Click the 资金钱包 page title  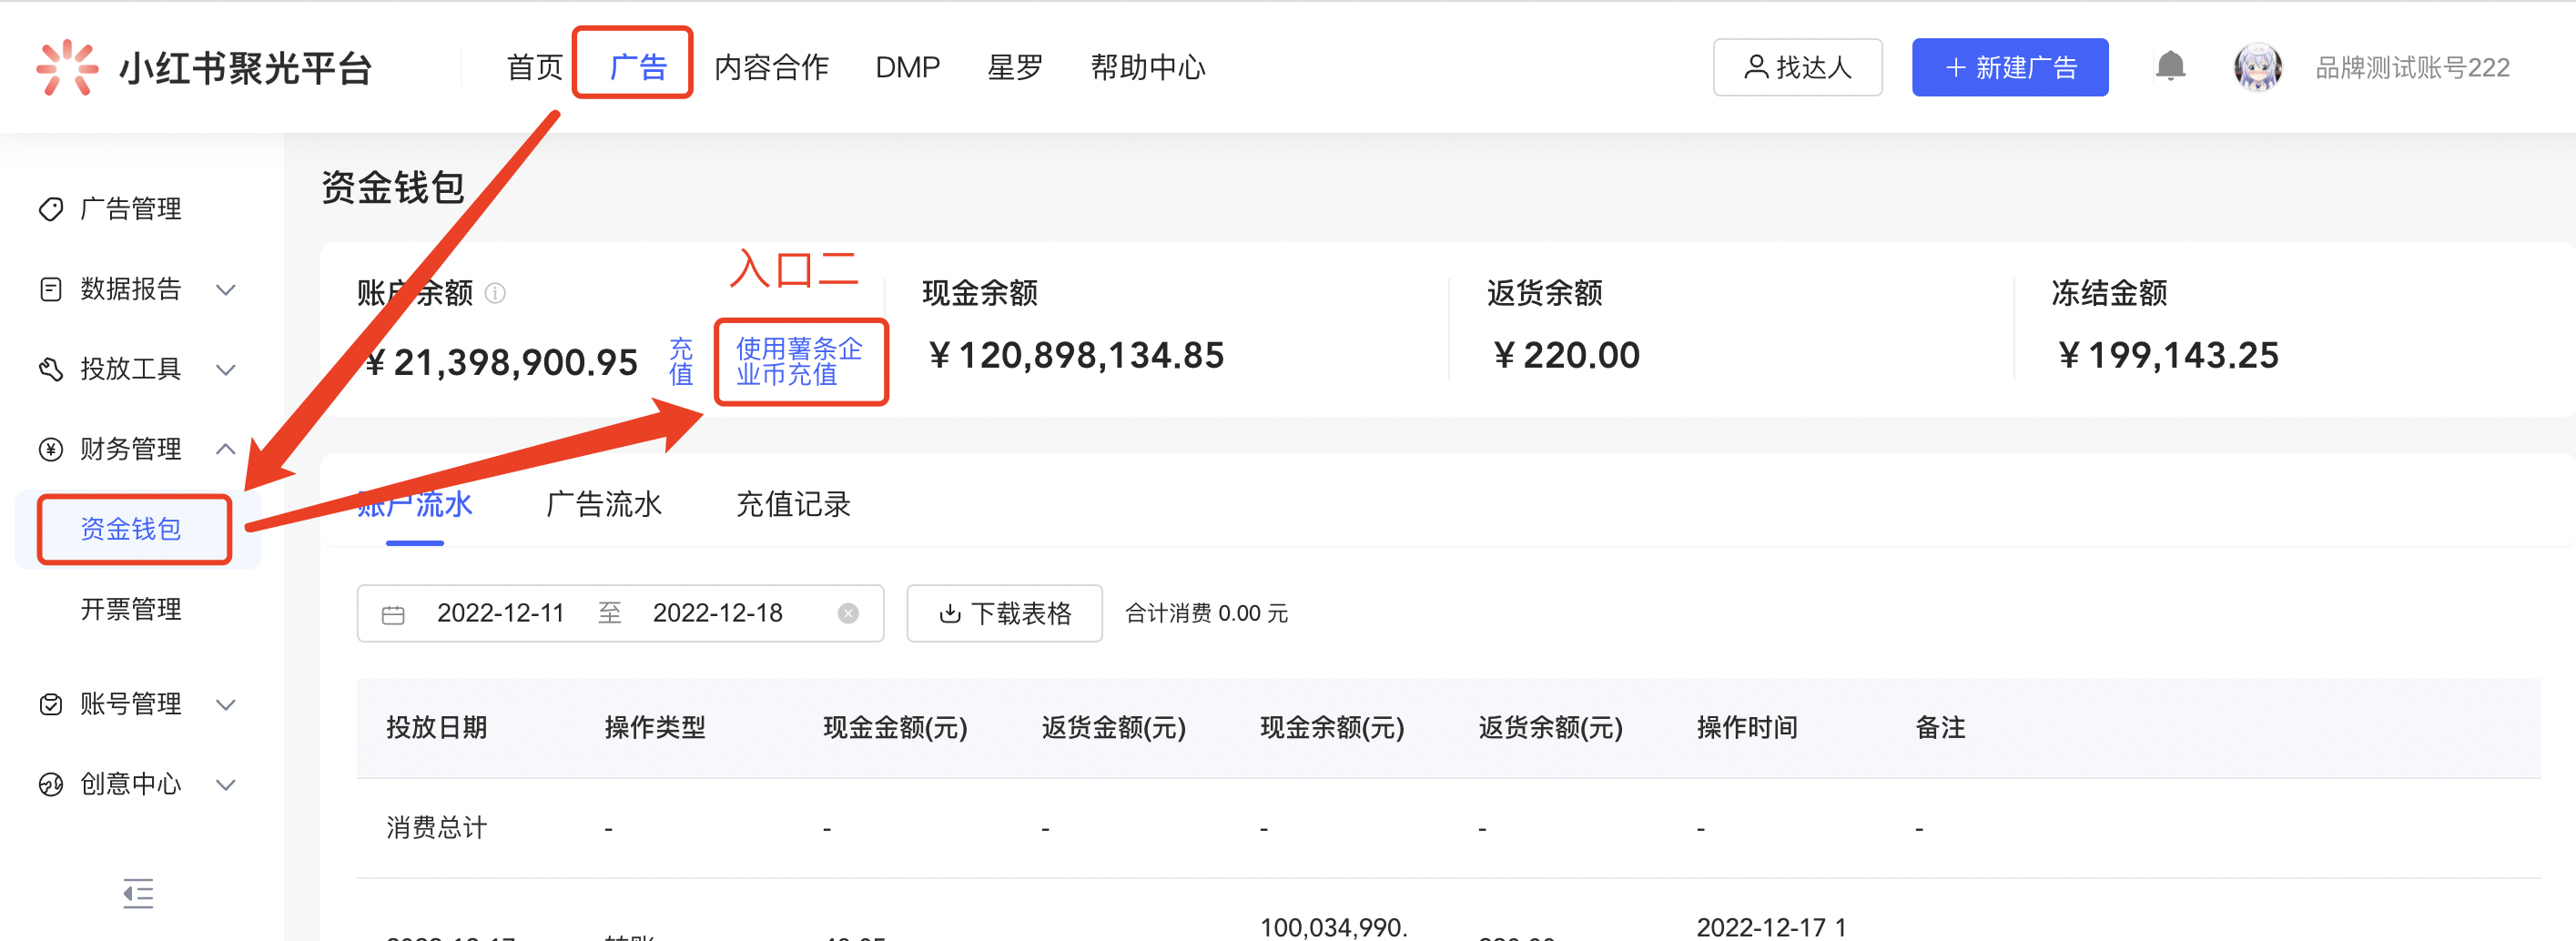click(393, 187)
